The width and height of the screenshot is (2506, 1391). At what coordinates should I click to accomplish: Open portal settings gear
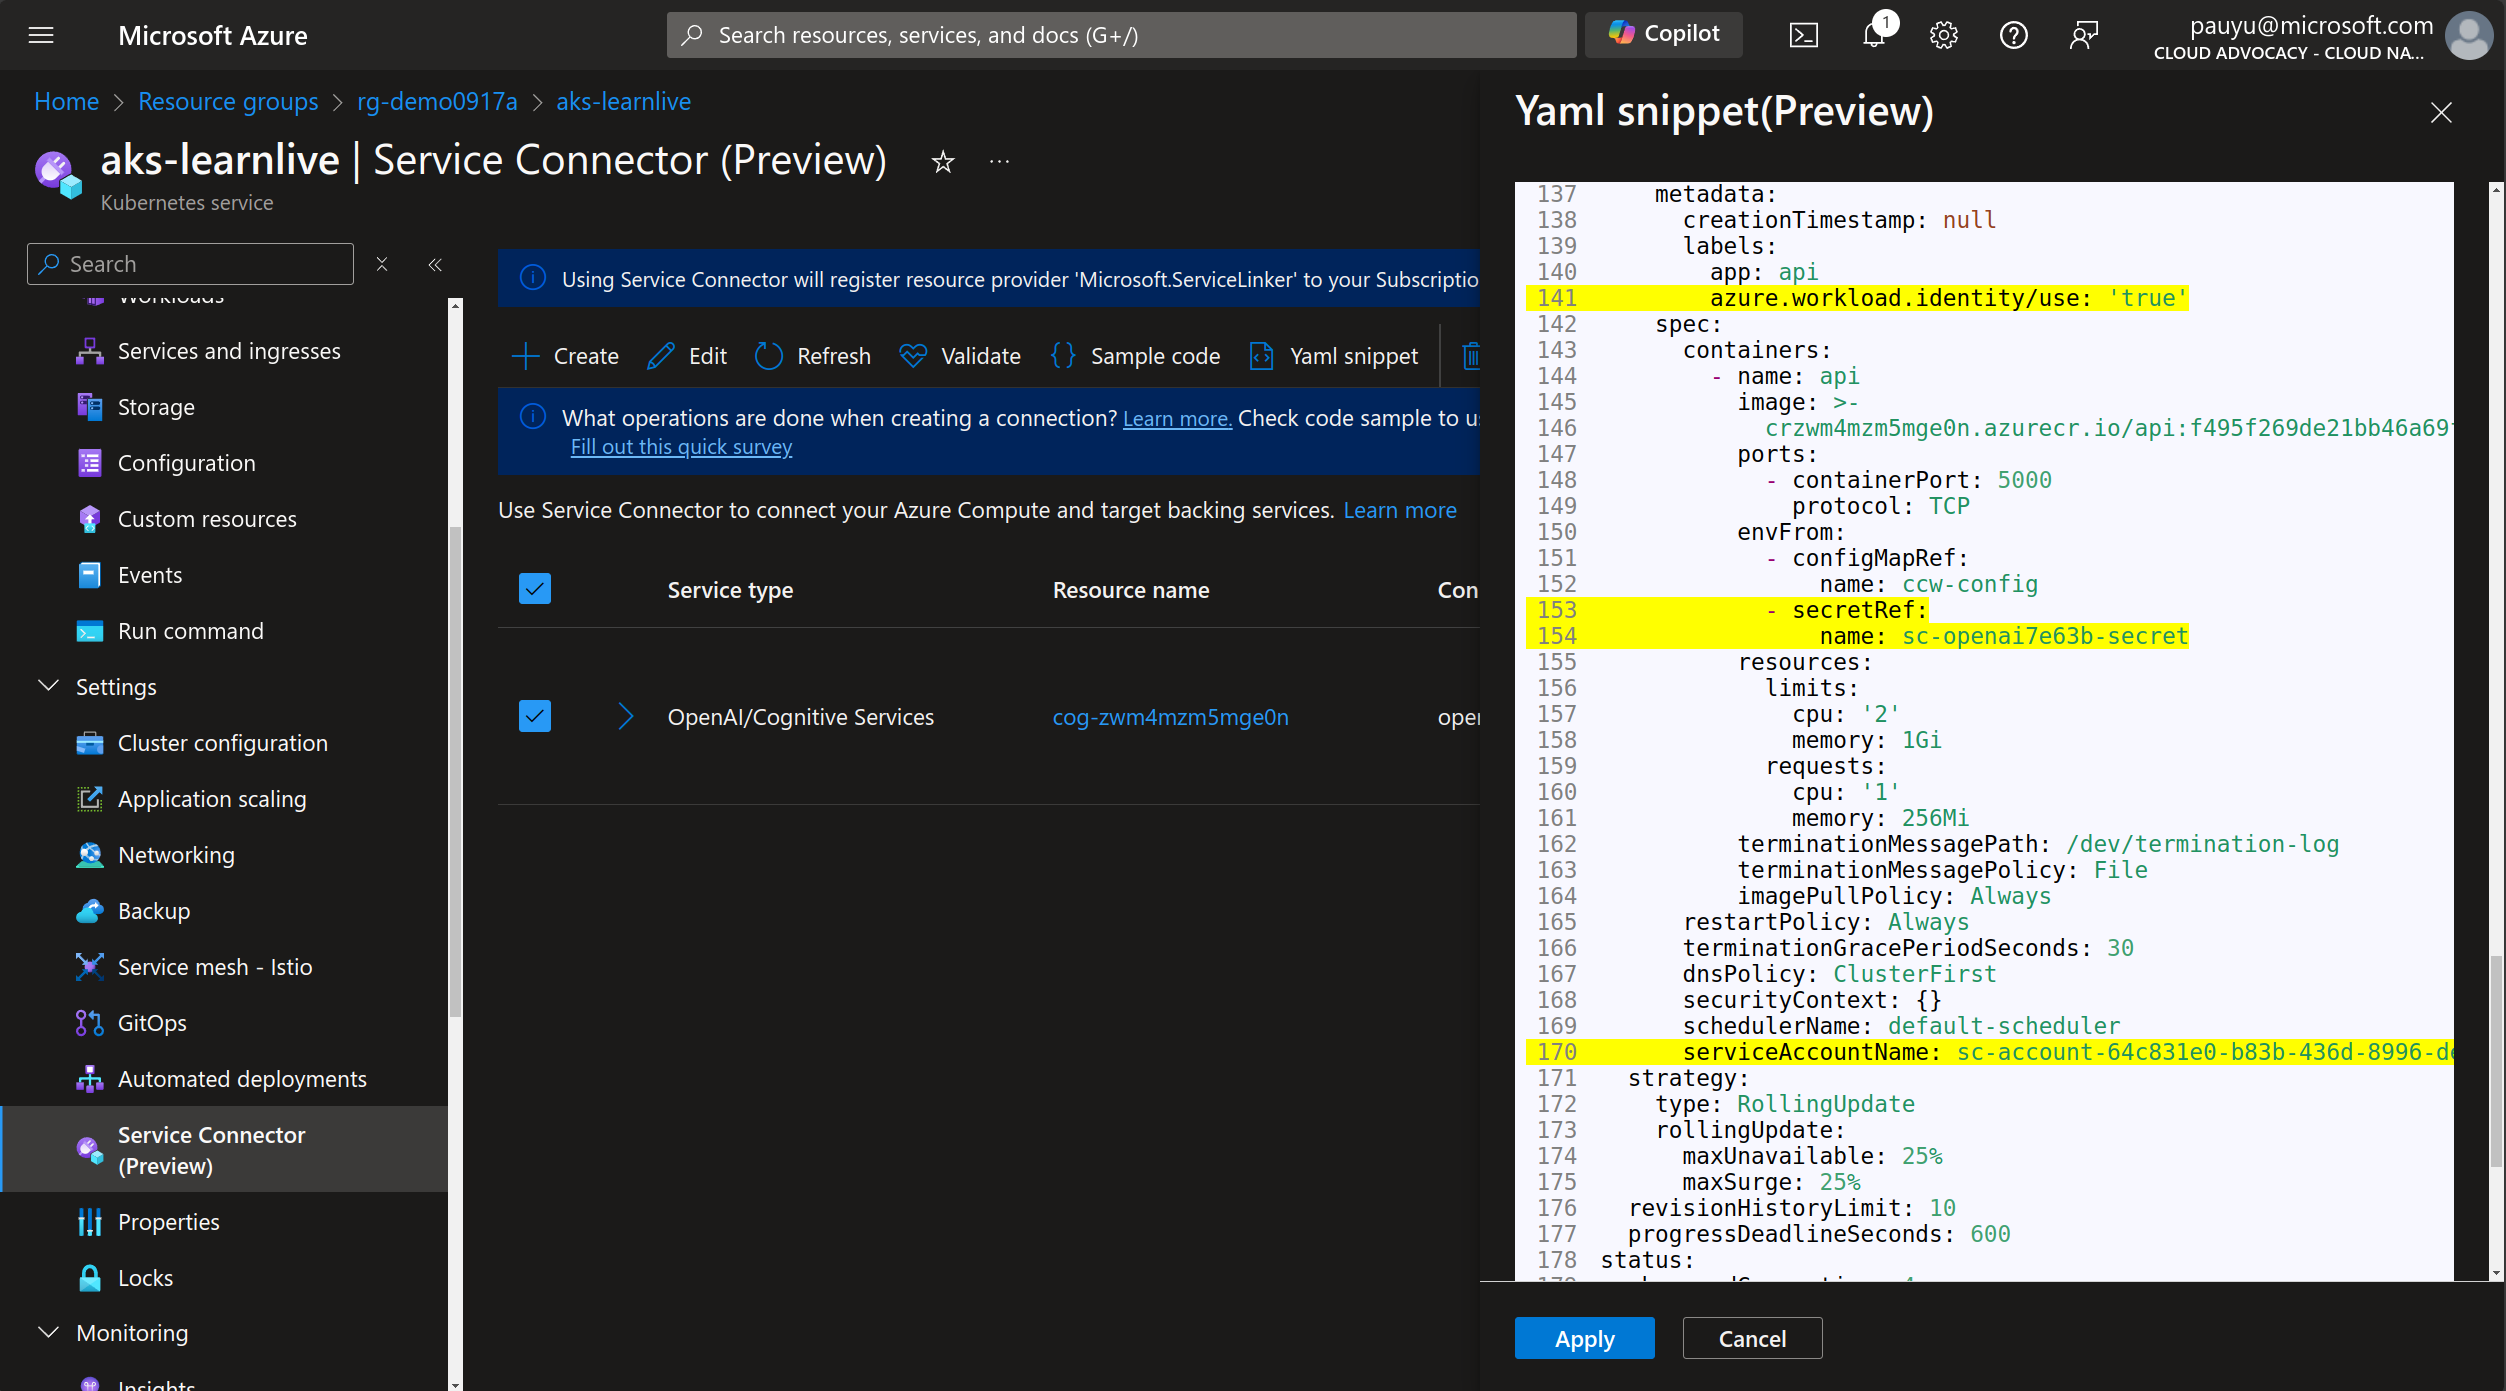tap(1943, 35)
